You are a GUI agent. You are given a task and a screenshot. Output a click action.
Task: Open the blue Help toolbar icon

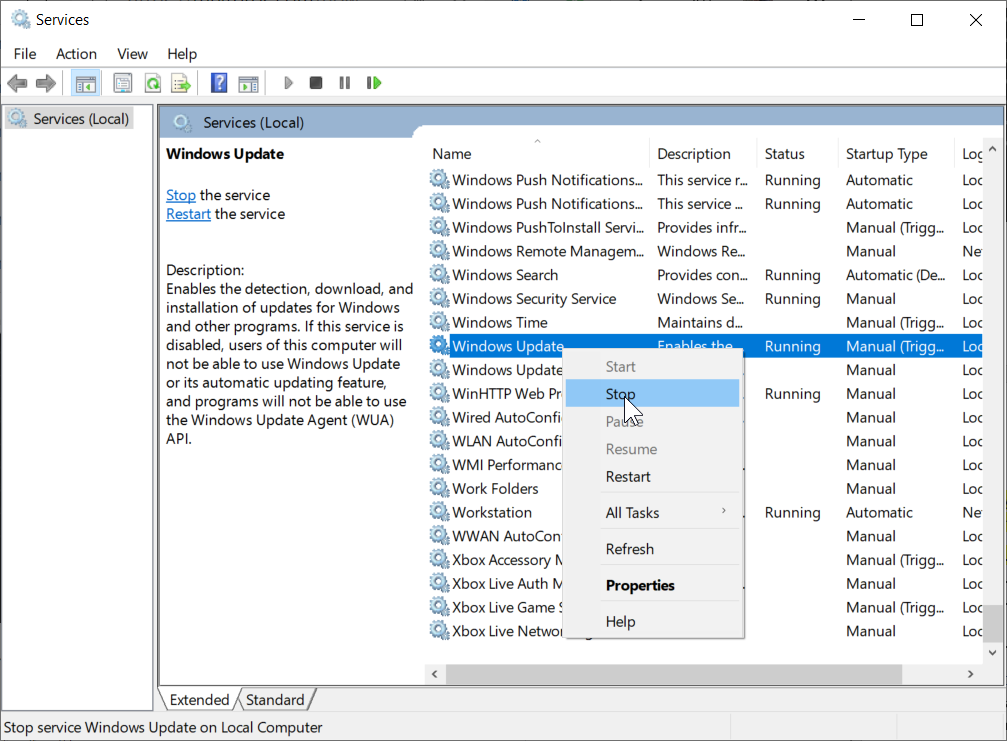tap(219, 83)
